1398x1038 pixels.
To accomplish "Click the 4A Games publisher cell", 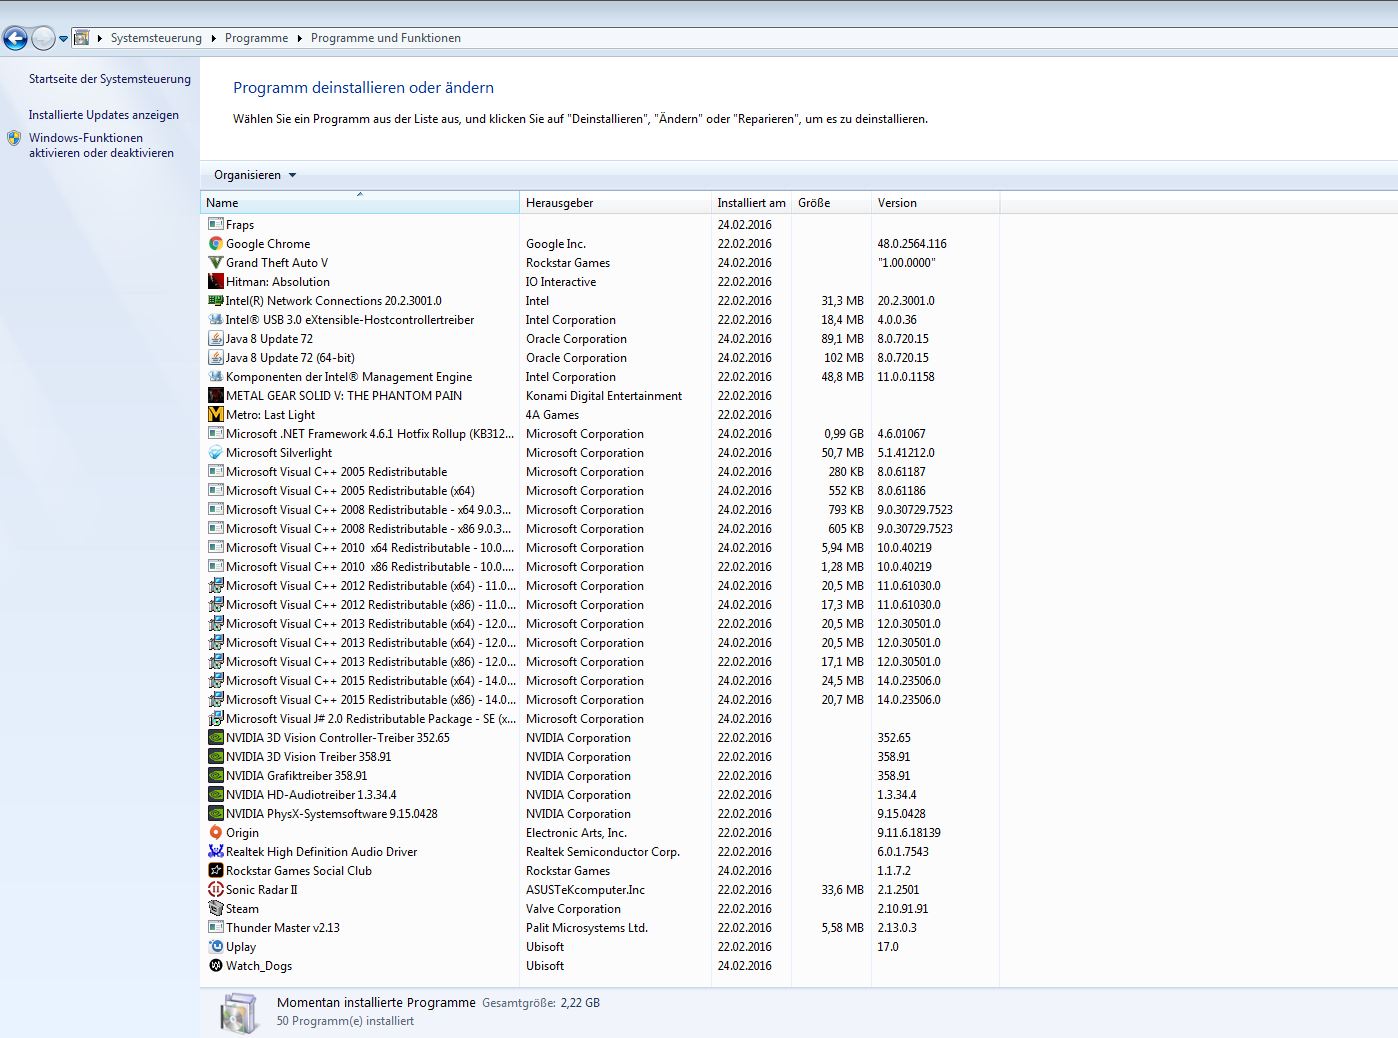I will click(x=552, y=414).
